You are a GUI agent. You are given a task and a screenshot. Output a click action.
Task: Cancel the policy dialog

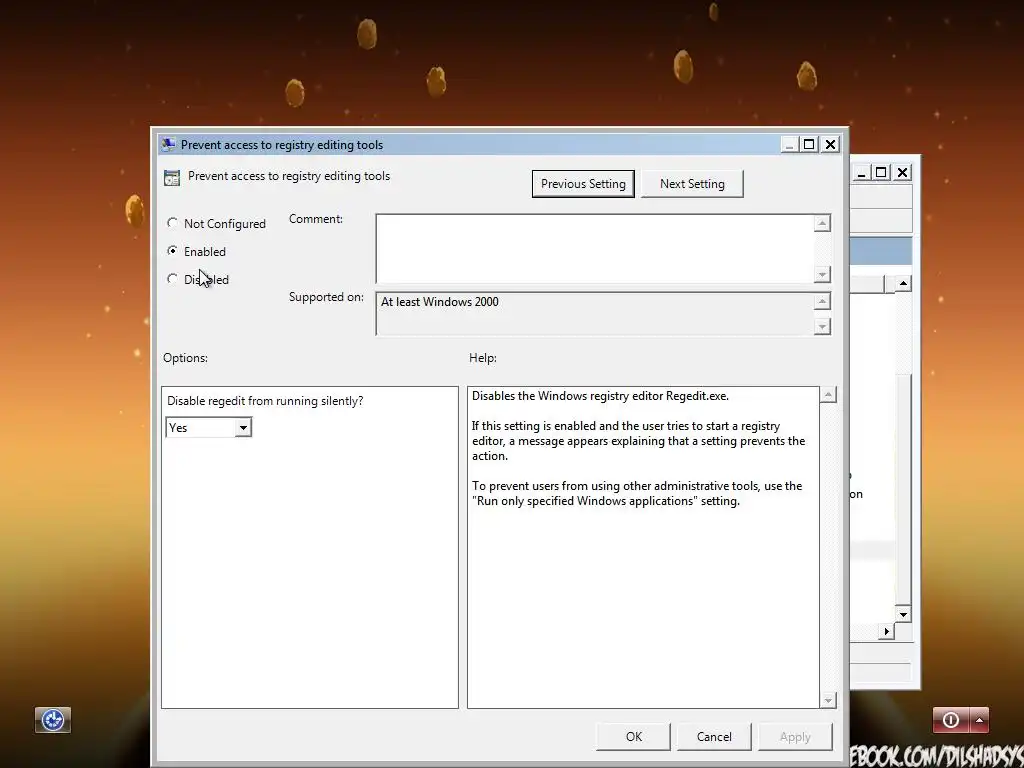tap(714, 737)
